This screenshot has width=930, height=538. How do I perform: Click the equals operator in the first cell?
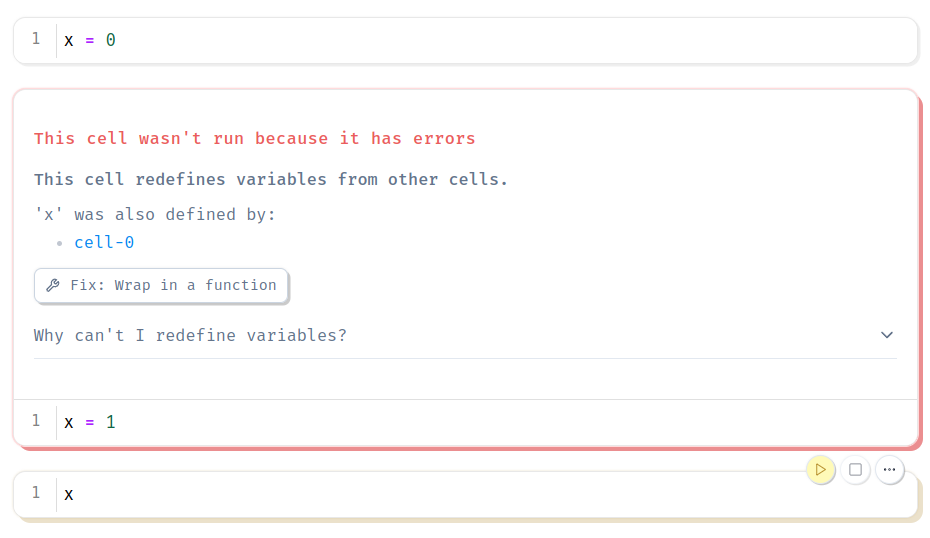coord(90,40)
